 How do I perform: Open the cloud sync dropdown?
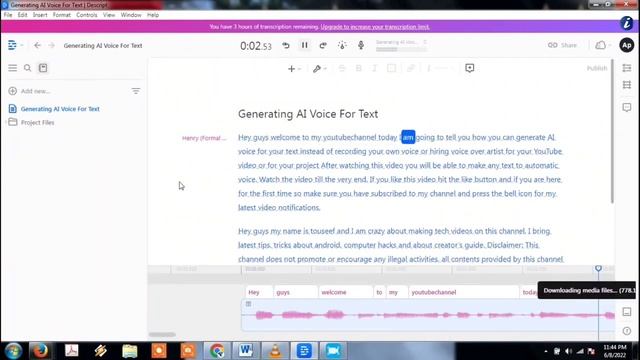[x=603, y=45]
